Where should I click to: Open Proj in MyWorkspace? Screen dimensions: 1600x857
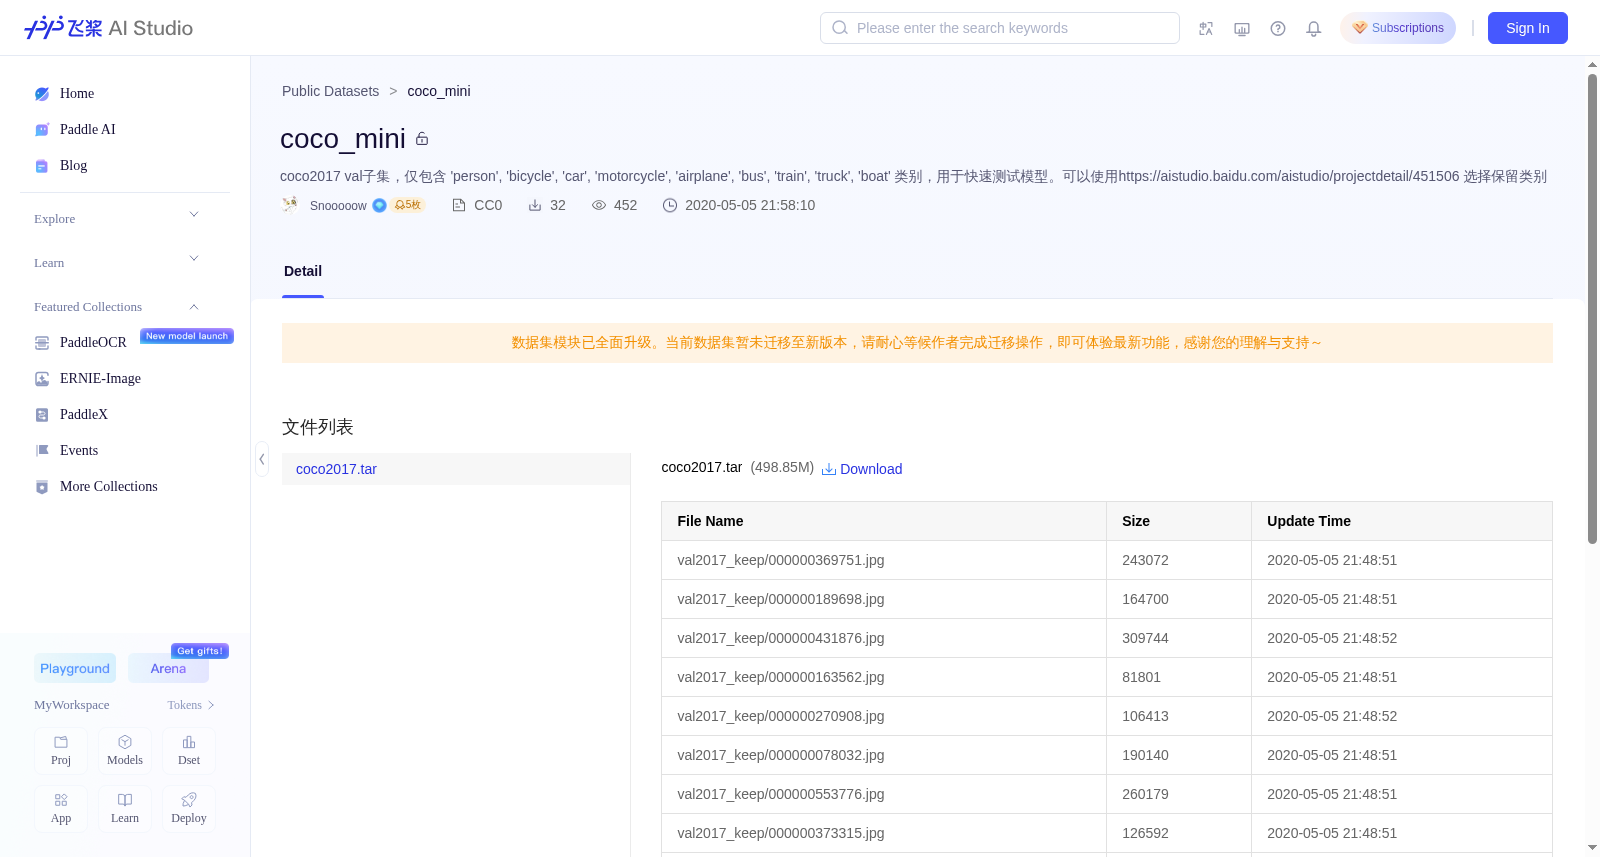(61, 751)
